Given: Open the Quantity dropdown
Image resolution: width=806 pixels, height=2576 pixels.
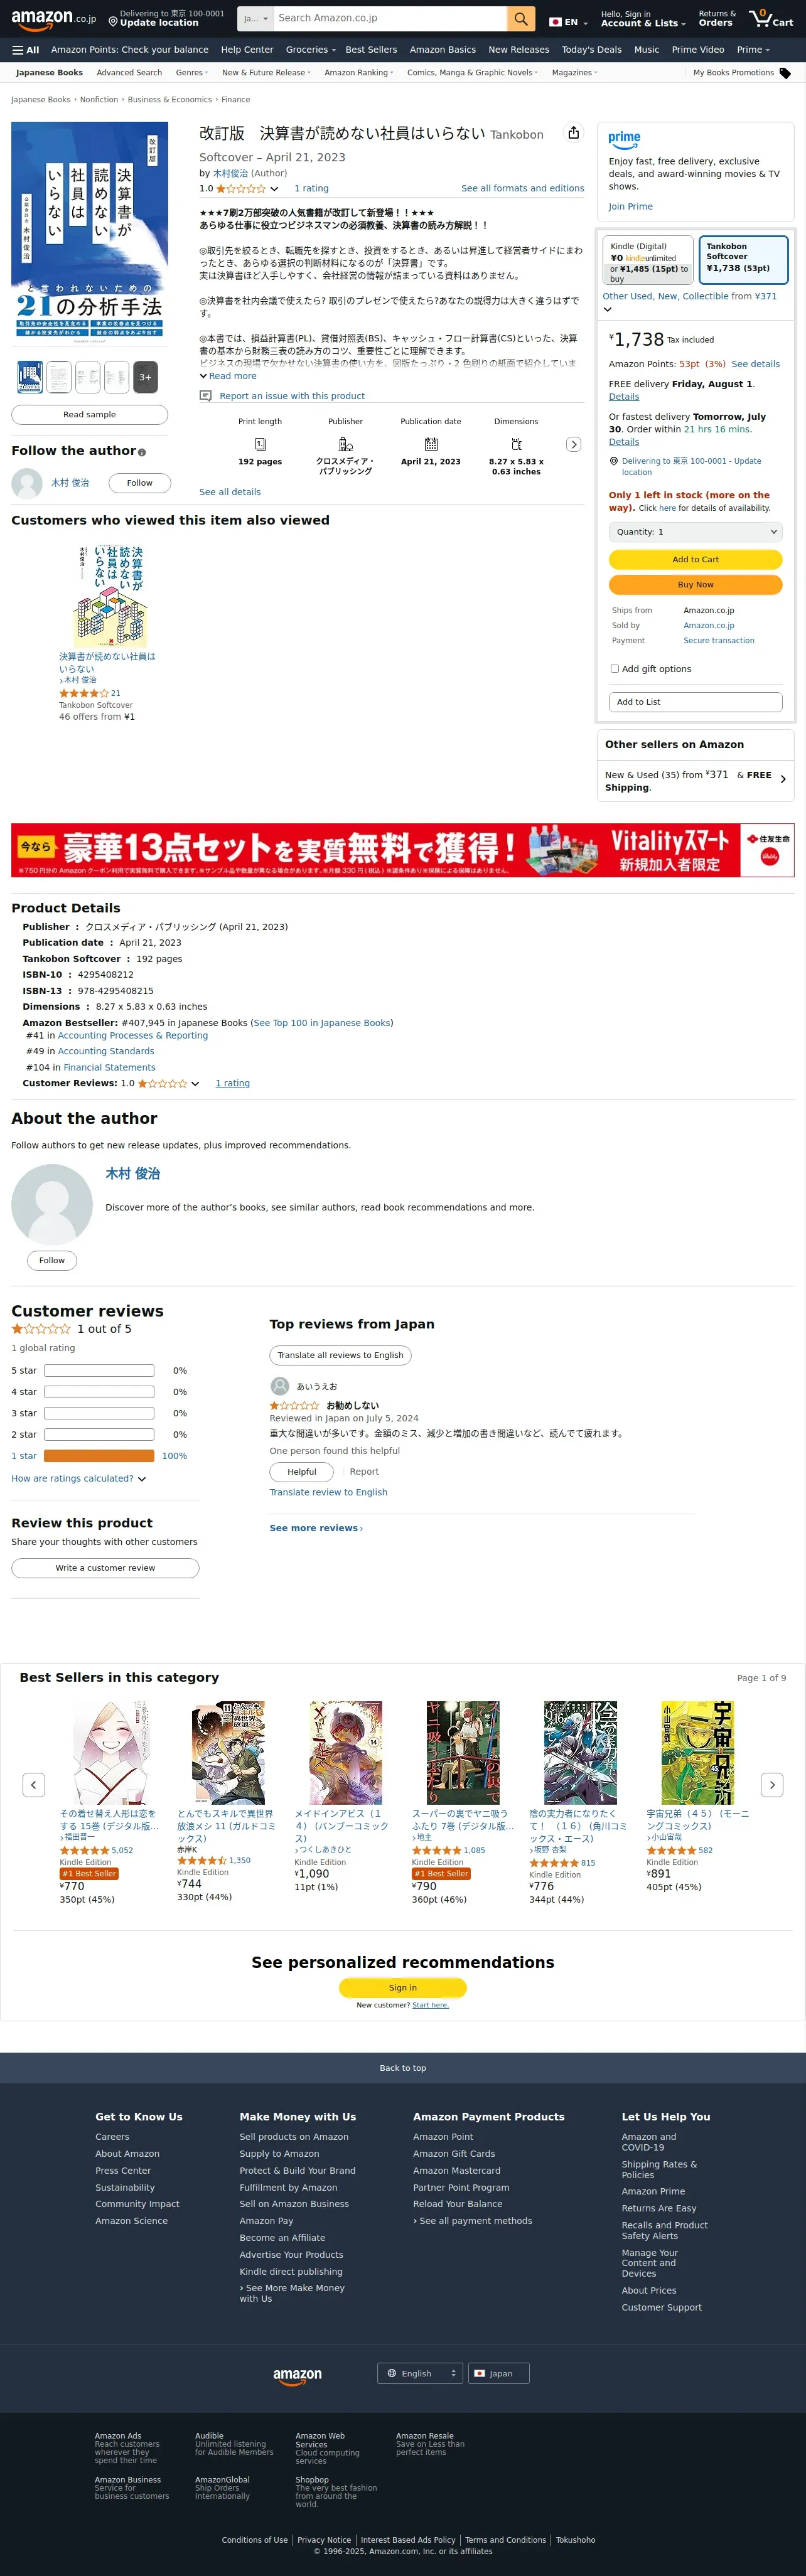Looking at the screenshot, I should (695, 532).
